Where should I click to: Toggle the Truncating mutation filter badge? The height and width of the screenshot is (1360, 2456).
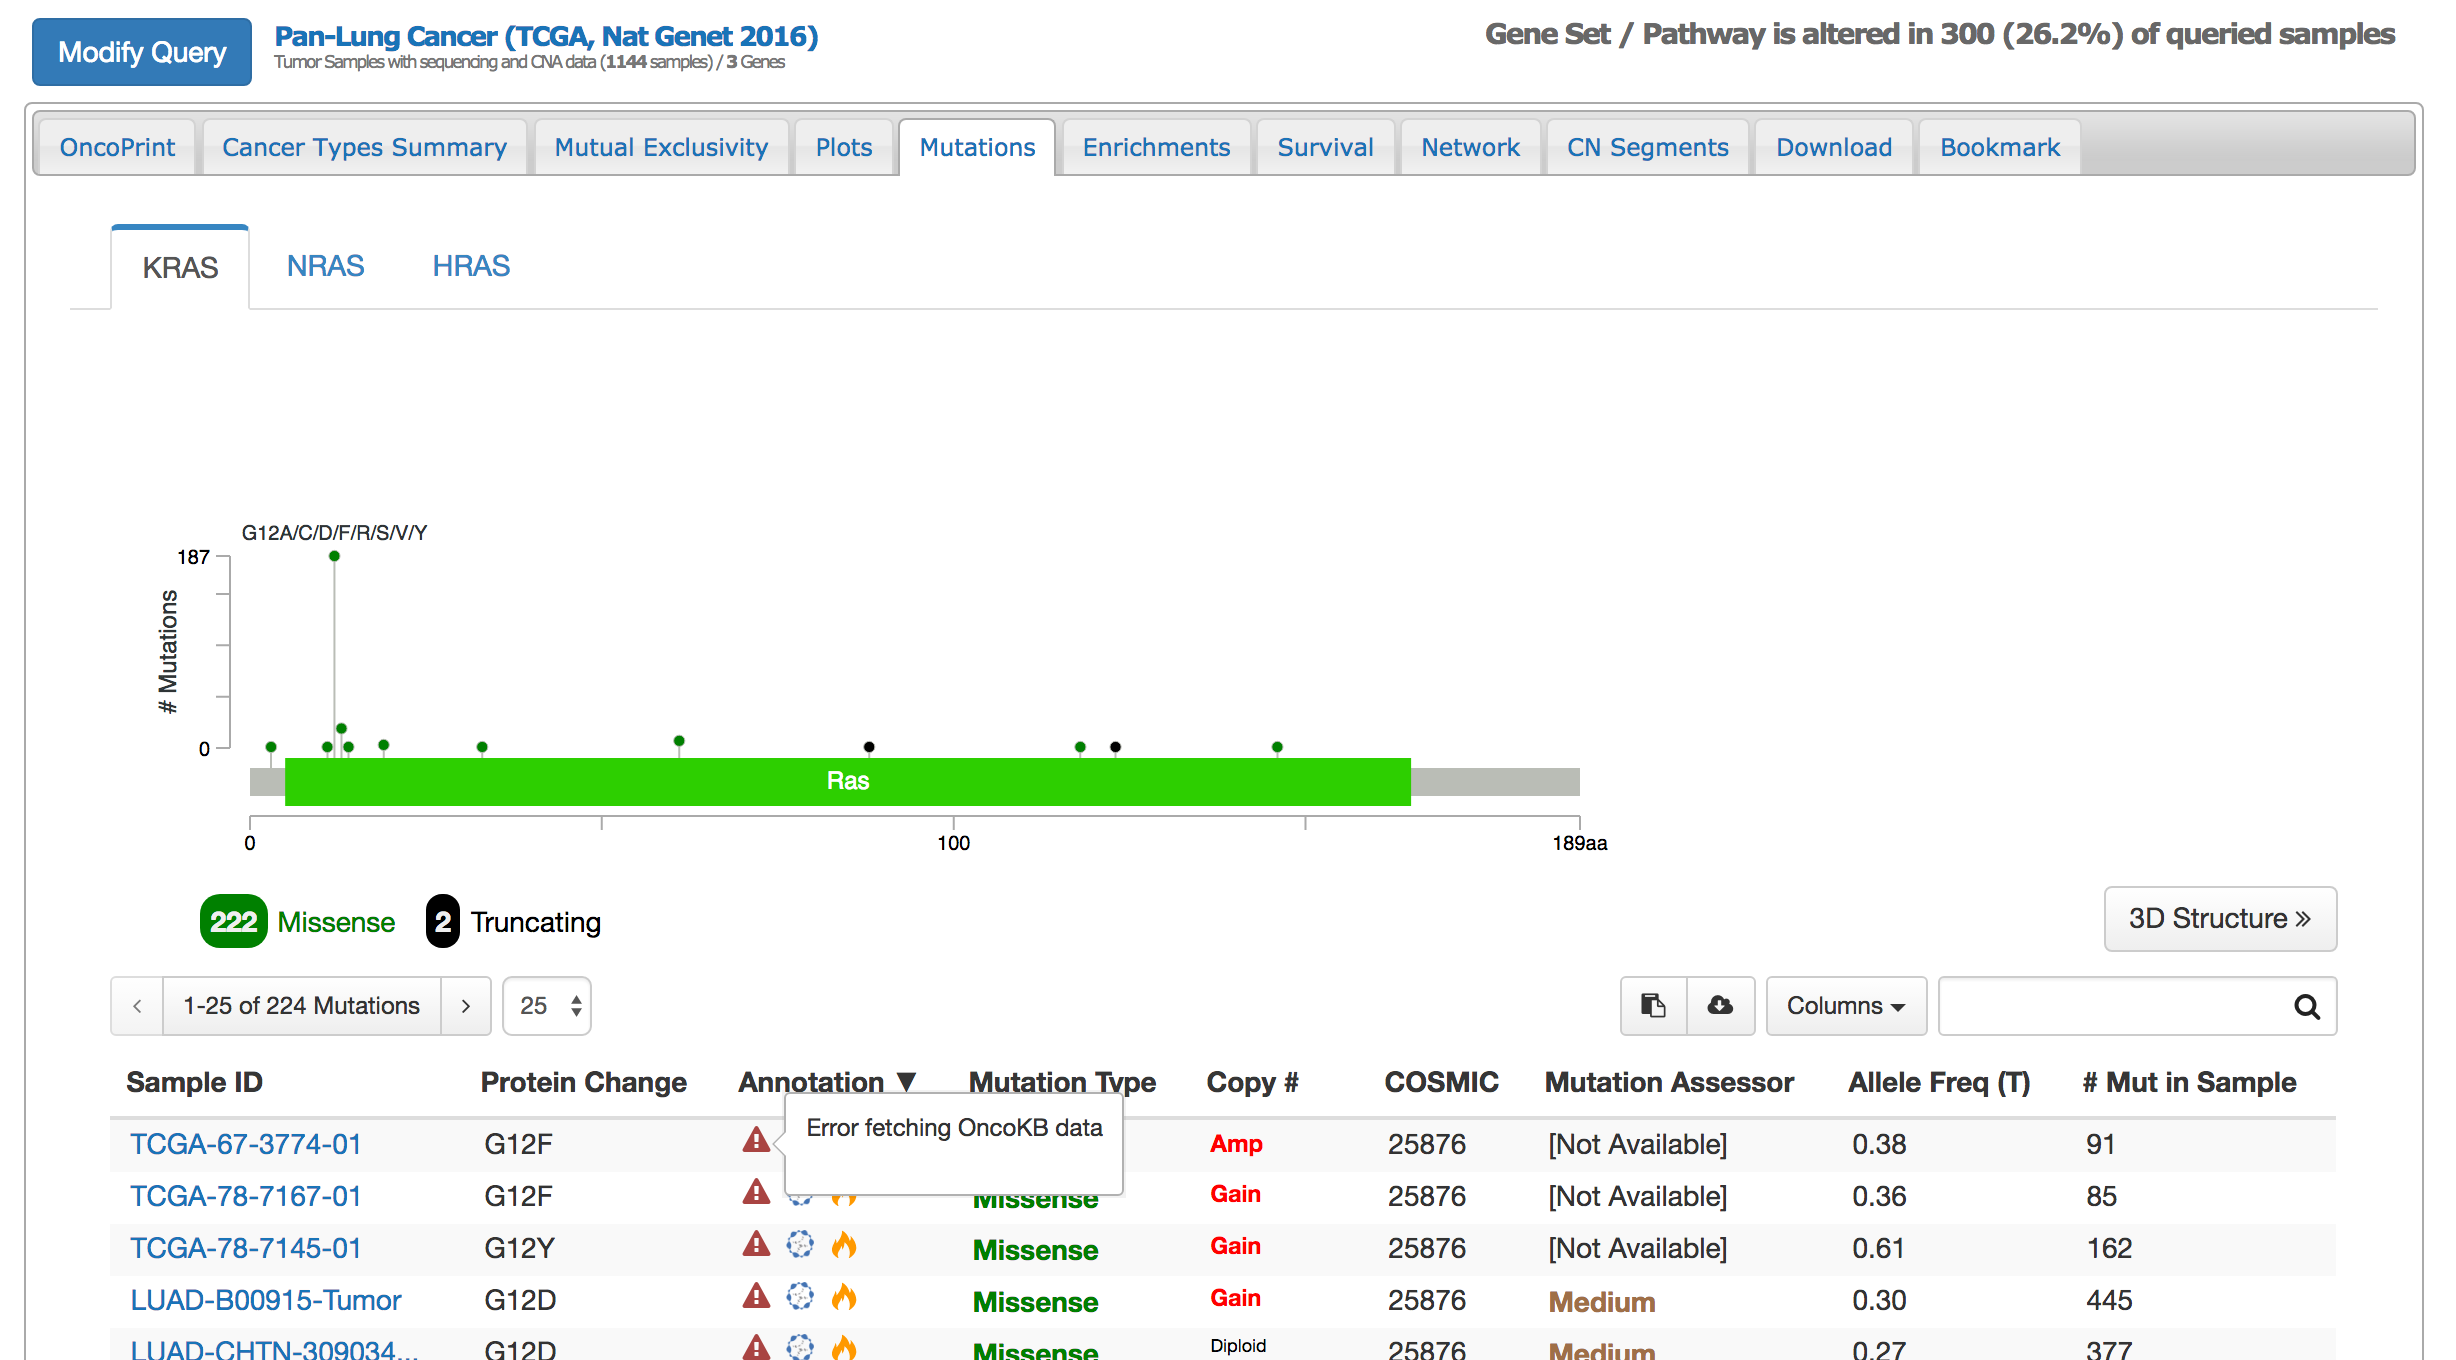click(x=442, y=921)
